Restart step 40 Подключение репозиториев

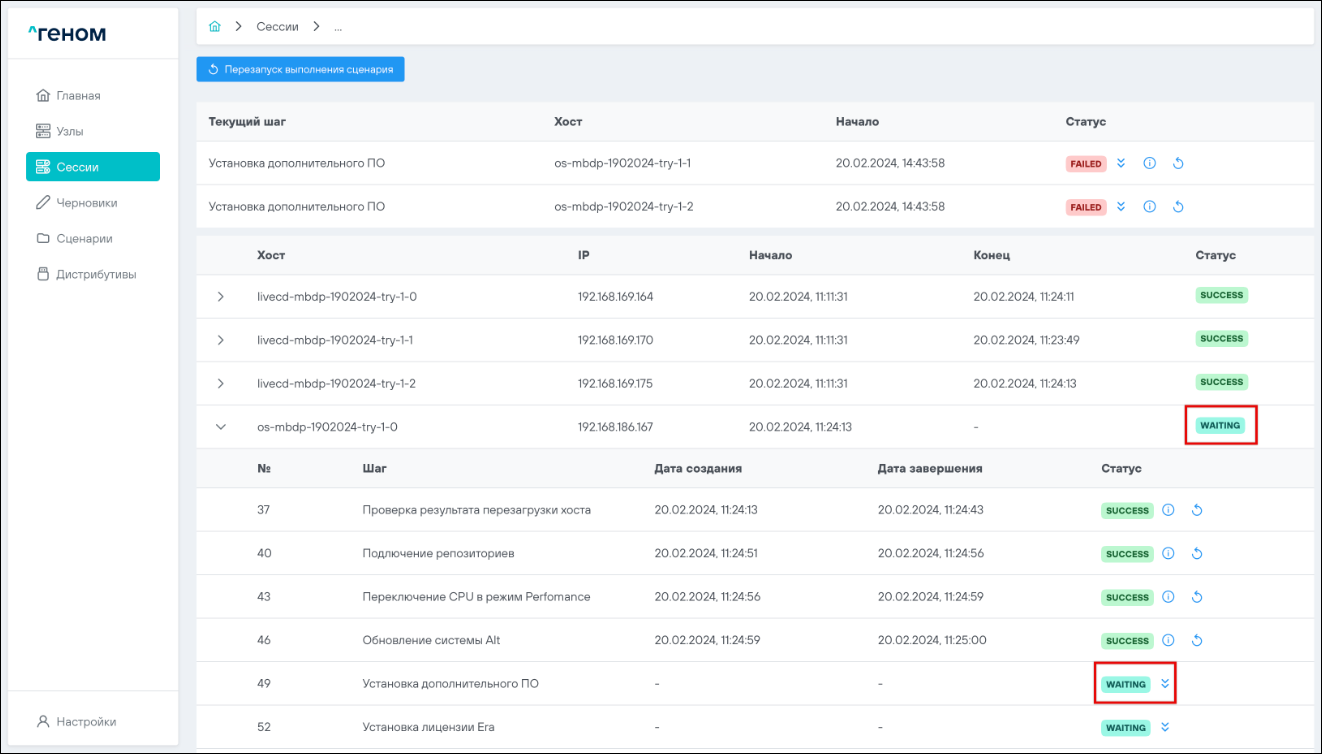point(1197,554)
